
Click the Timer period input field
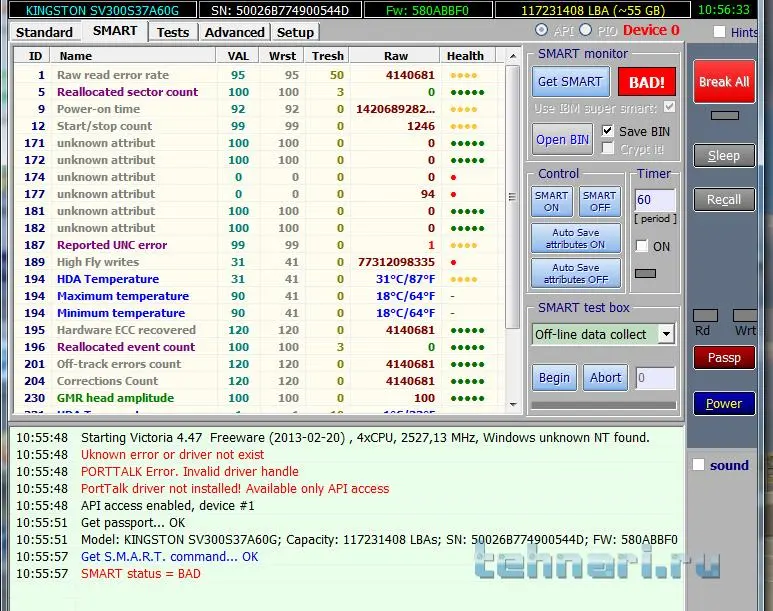(655, 200)
